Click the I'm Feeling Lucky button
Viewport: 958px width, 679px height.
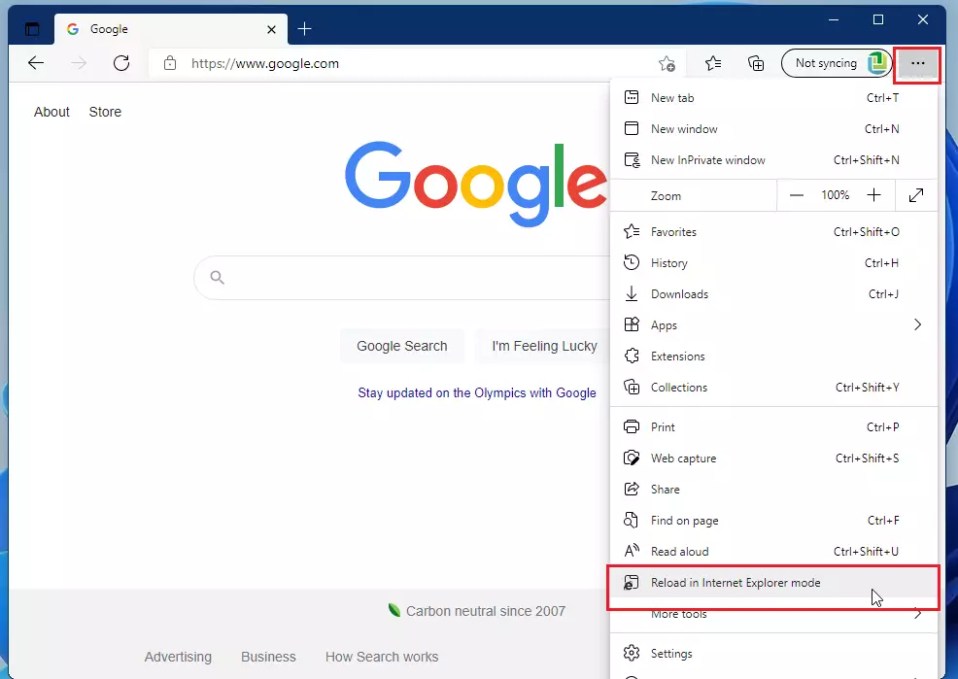coord(541,346)
